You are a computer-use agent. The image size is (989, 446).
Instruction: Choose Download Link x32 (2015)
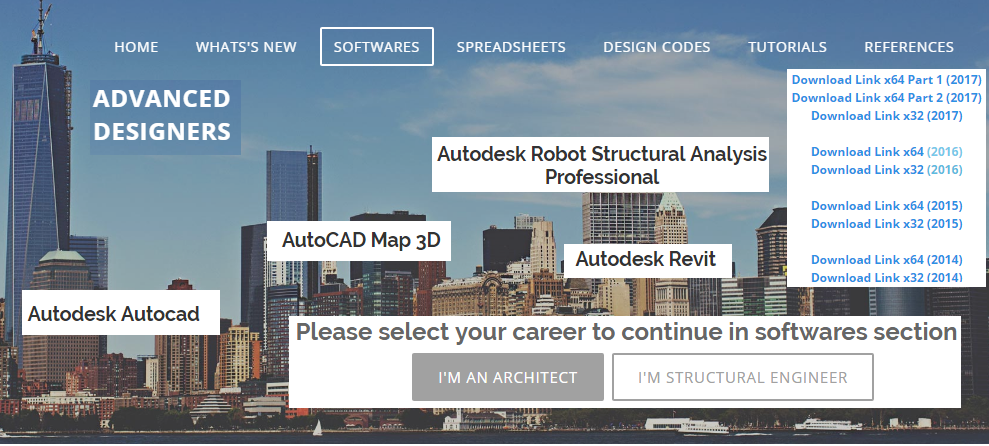(887, 224)
